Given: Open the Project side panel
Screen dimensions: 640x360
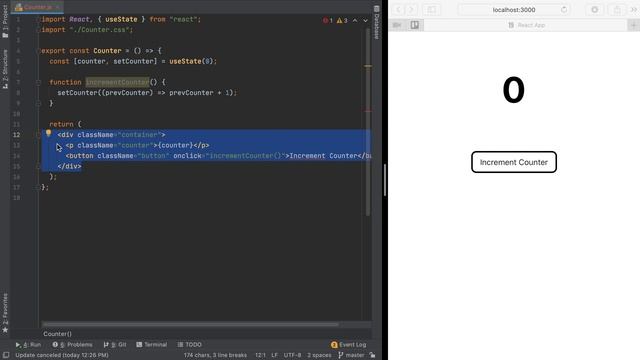Looking at the screenshot, I should pyautogui.click(x=5, y=21).
